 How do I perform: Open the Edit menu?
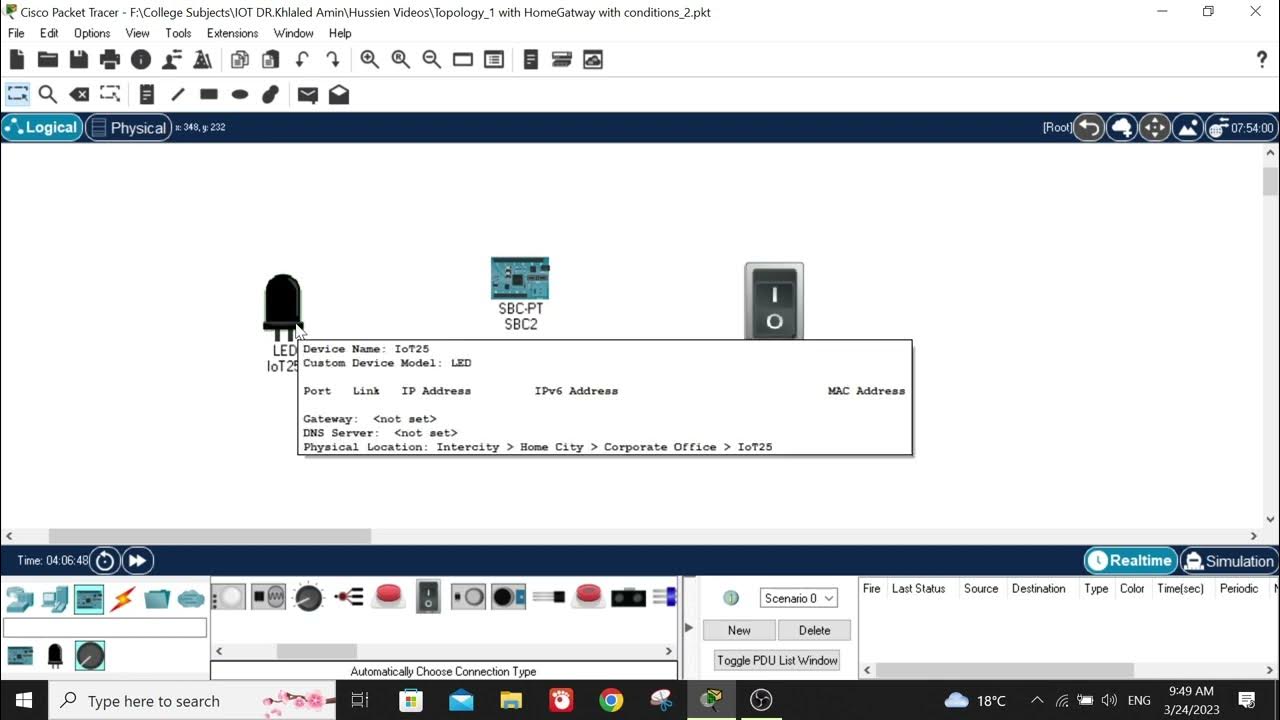(49, 33)
